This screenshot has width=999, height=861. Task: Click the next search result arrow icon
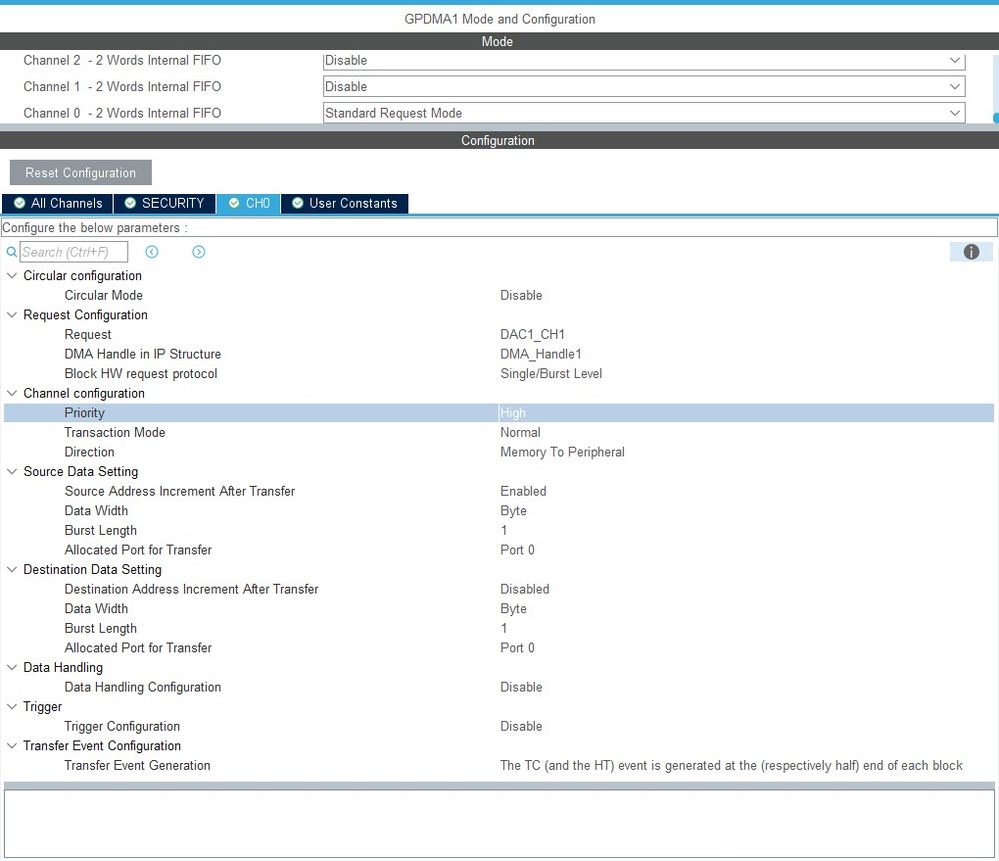click(198, 252)
